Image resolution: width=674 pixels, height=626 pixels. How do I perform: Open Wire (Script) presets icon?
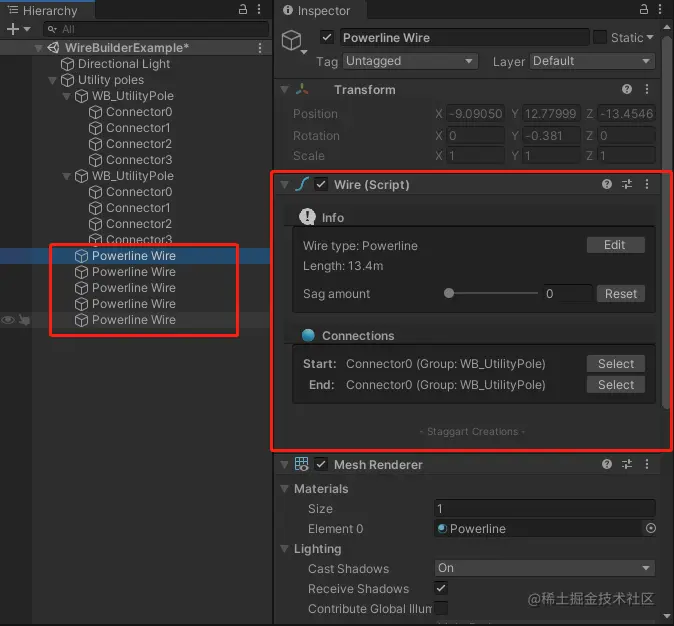627,184
